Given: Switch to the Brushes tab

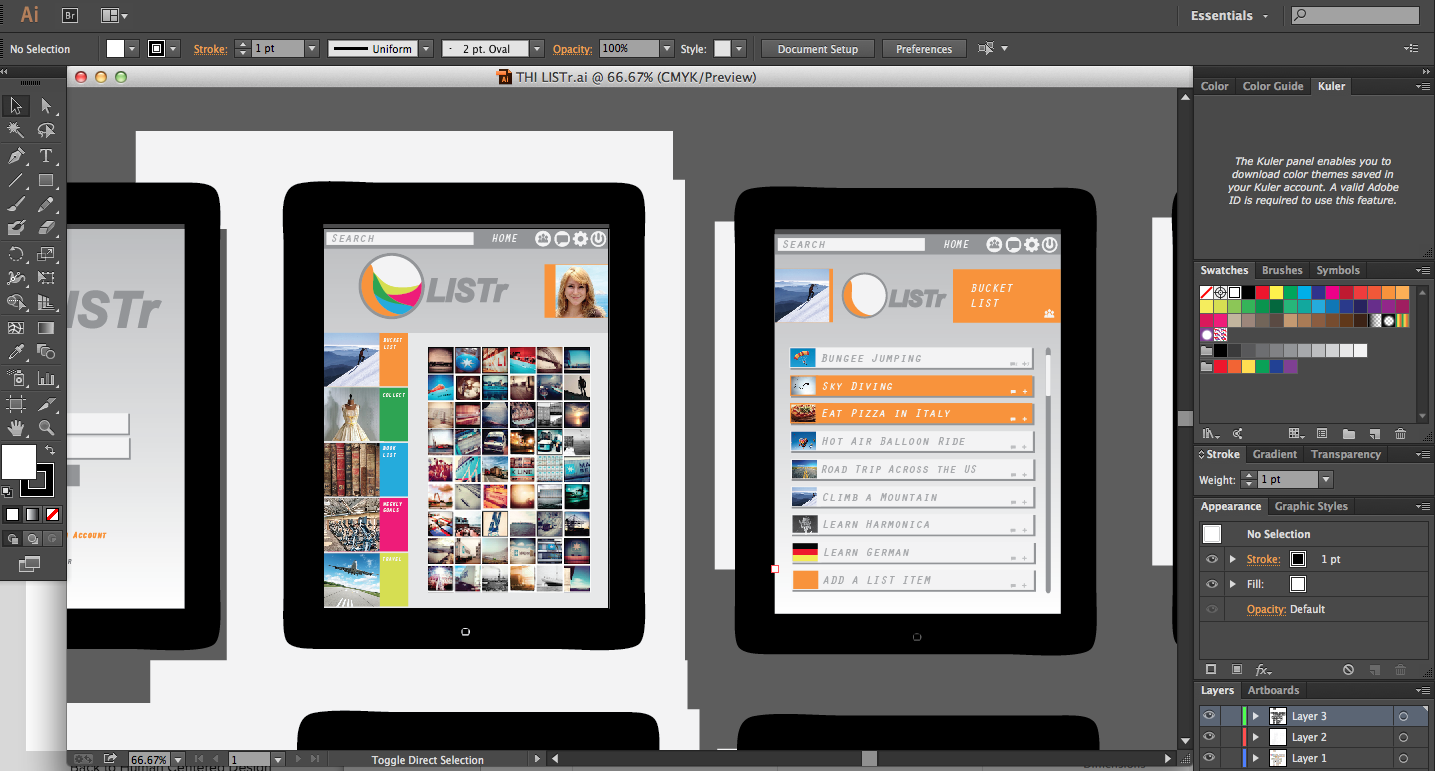Looking at the screenshot, I should [x=1282, y=270].
